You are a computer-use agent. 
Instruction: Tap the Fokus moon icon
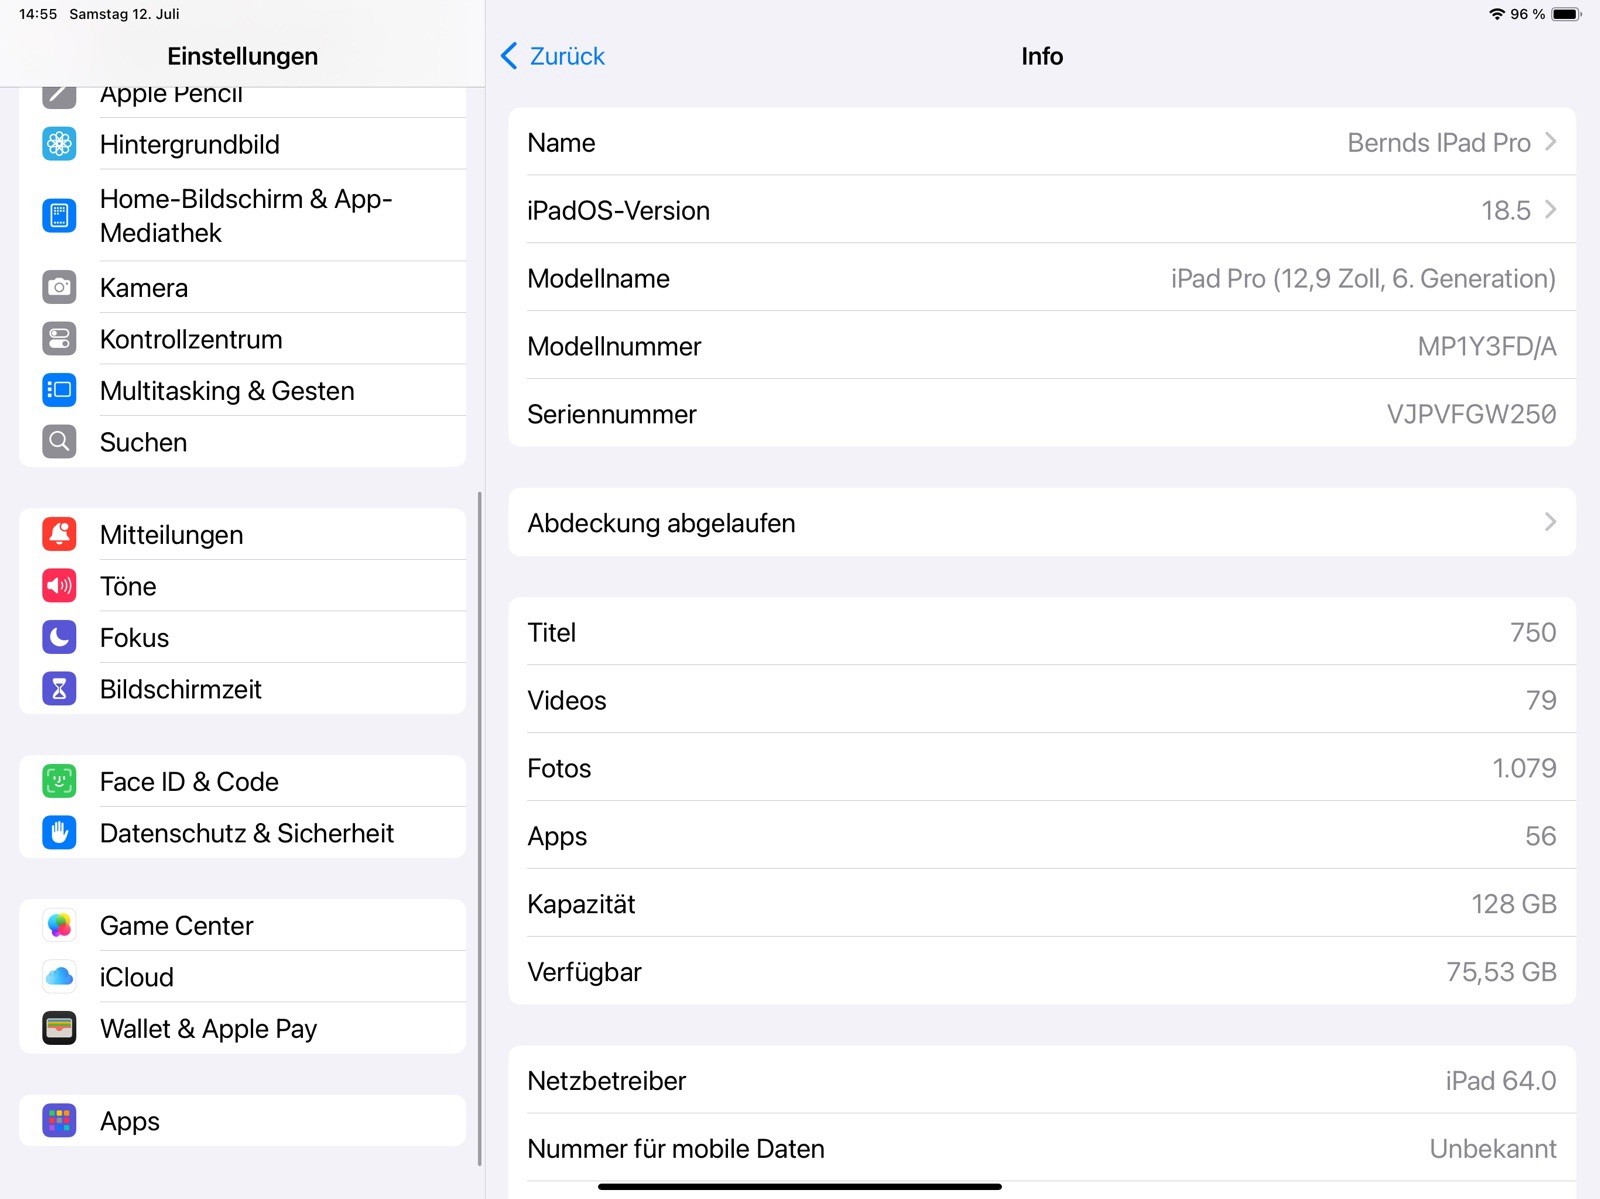[x=59, y=637]
